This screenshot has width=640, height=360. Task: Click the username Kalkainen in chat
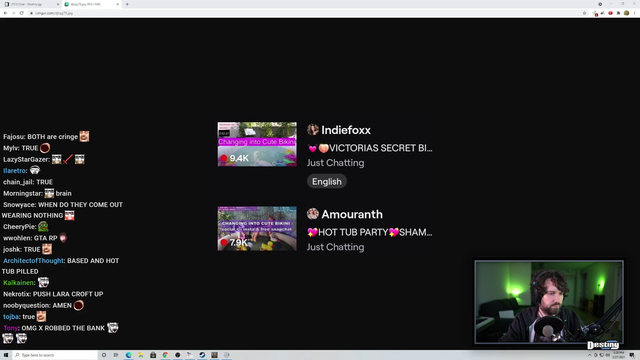point(18,283)
